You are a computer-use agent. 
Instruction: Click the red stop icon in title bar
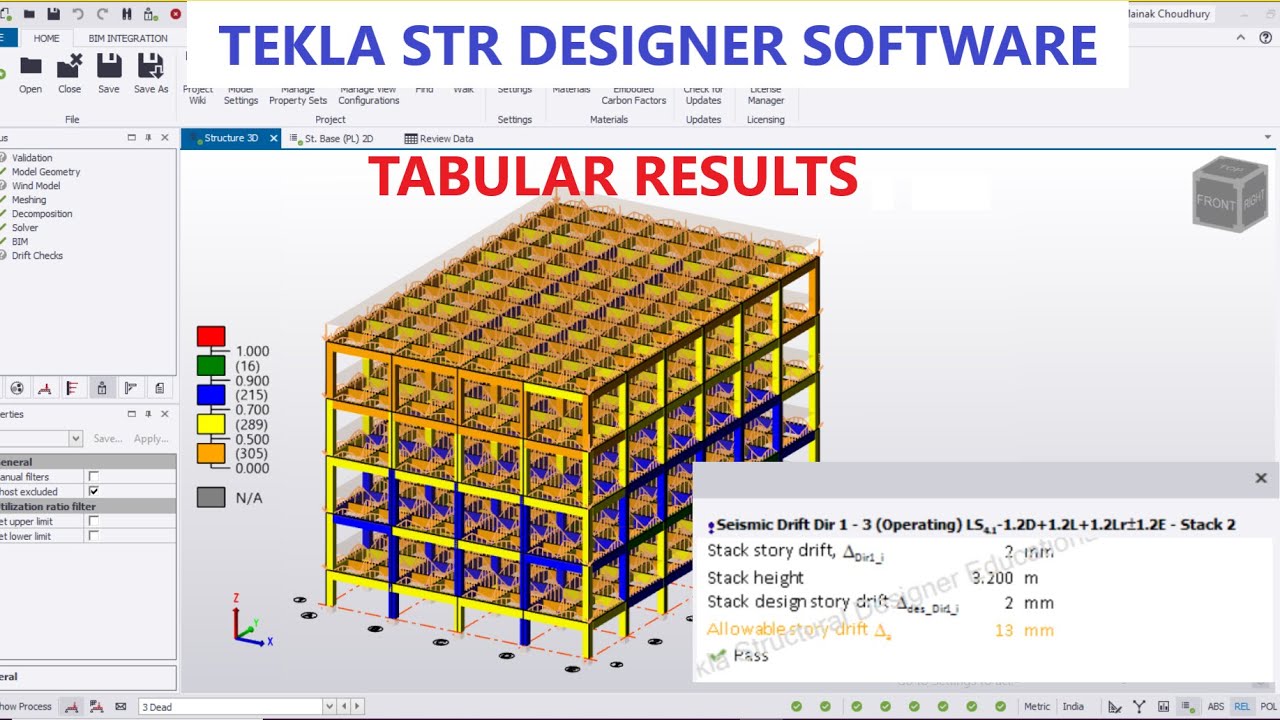[x=176, y=14]
